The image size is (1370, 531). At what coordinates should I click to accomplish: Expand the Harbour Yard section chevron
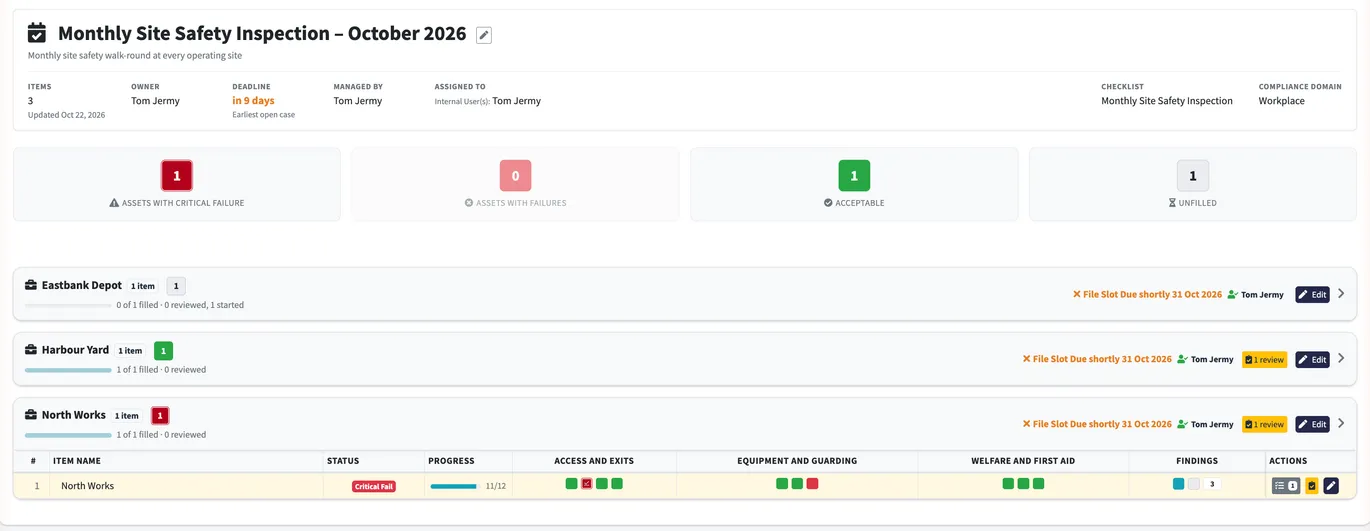pyautogui.click(x=1341, y=358)
